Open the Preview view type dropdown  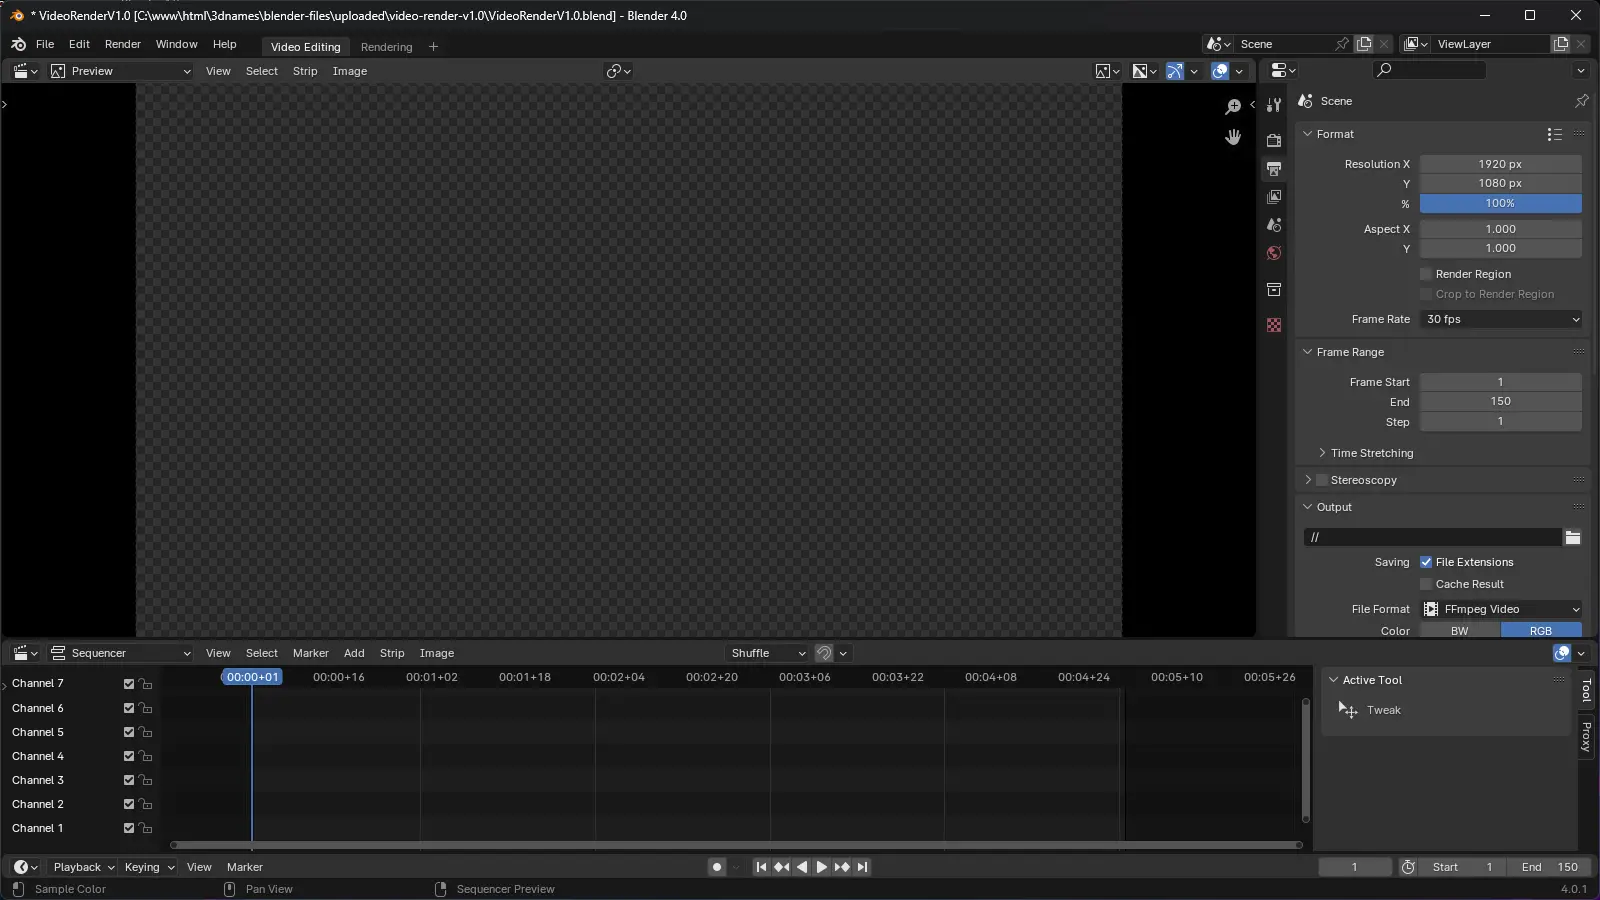click(120, 71)
